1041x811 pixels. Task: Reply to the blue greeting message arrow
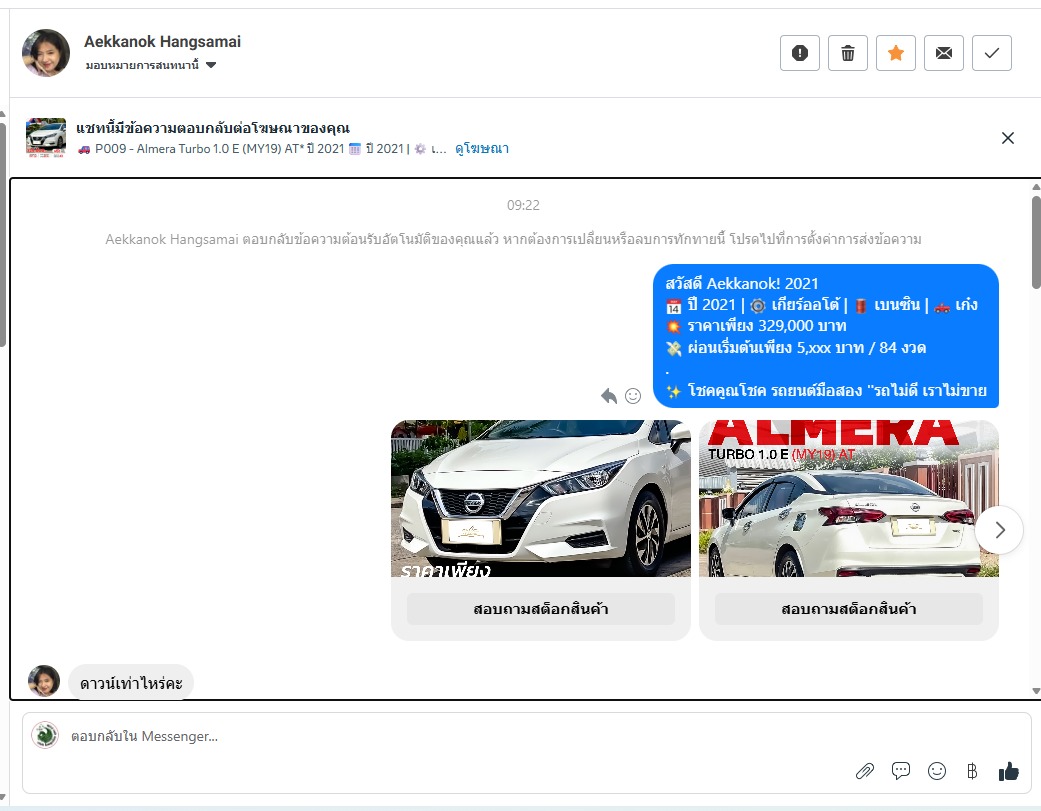pos(609,396)
